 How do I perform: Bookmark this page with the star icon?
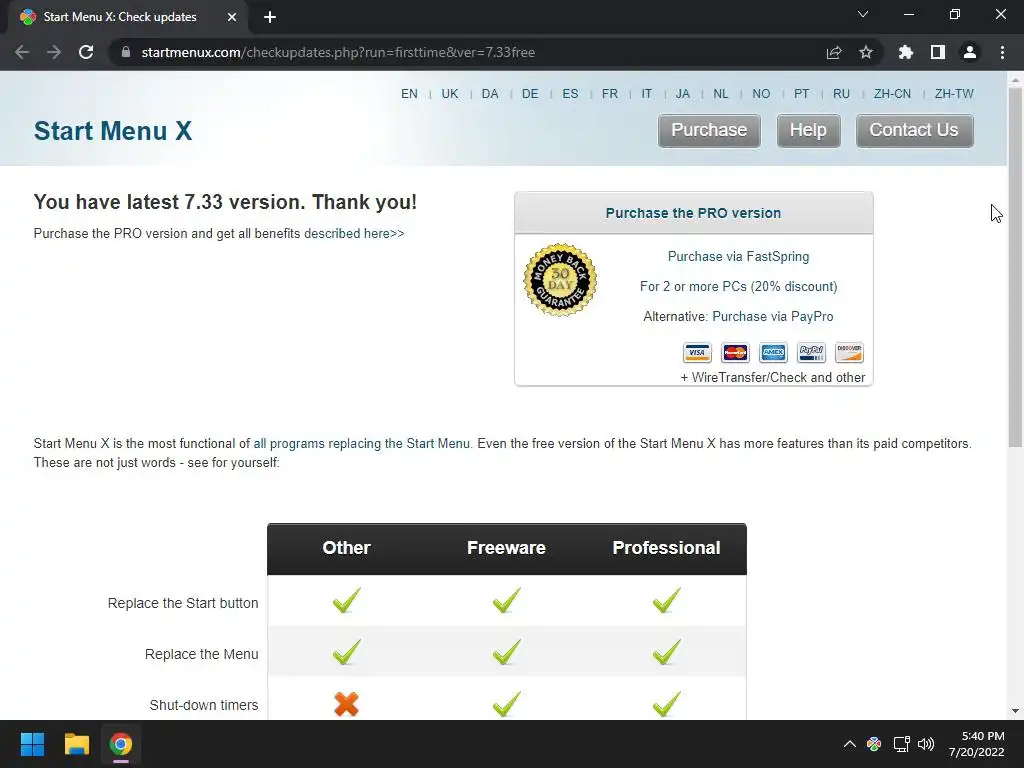click(x=865, y=52)
